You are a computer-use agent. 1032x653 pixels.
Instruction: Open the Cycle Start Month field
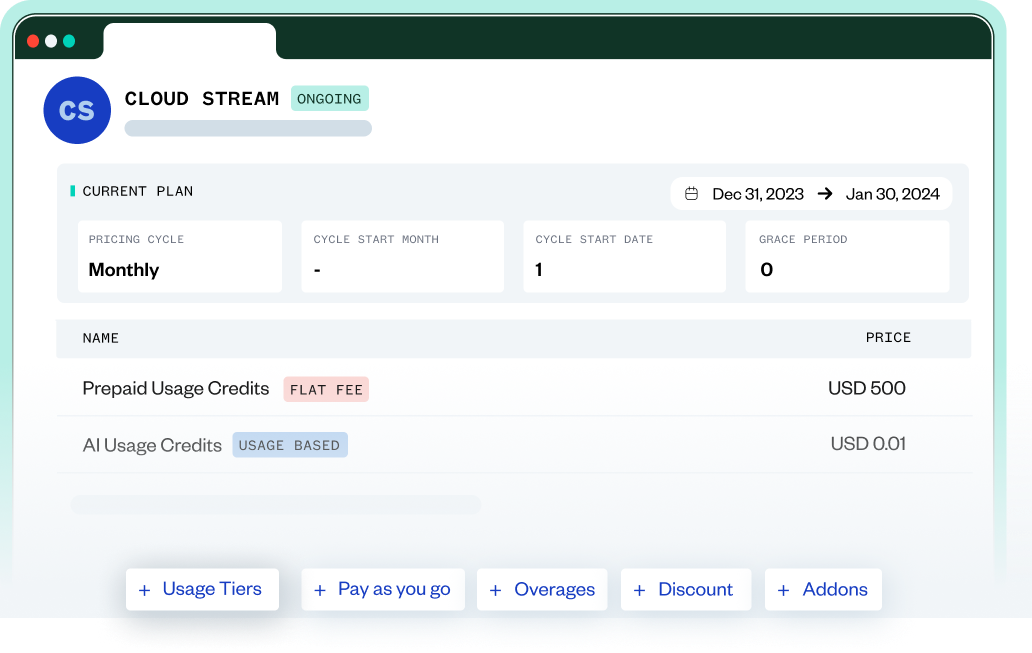pyautogui.click(x=402, y=257)
